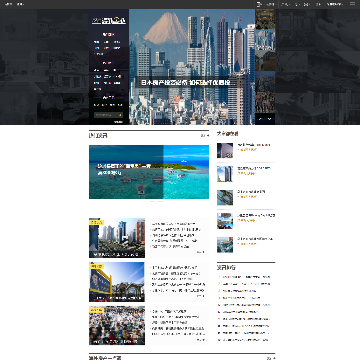Click the more link beside the news section heading
This screenshot has height=360, width=360.
(x=205, y=136)
